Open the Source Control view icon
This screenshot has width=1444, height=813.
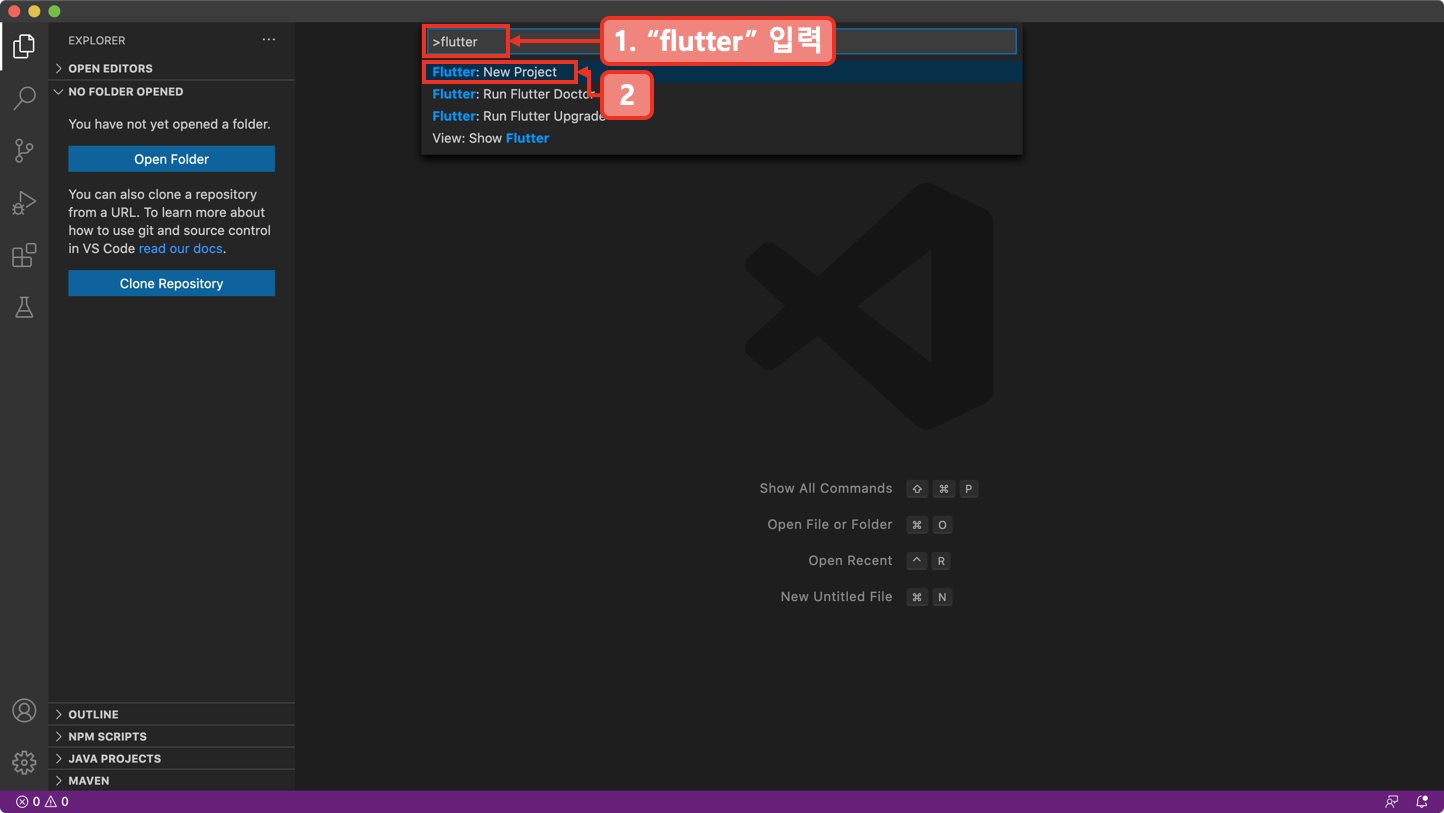(x=24, y=150)
